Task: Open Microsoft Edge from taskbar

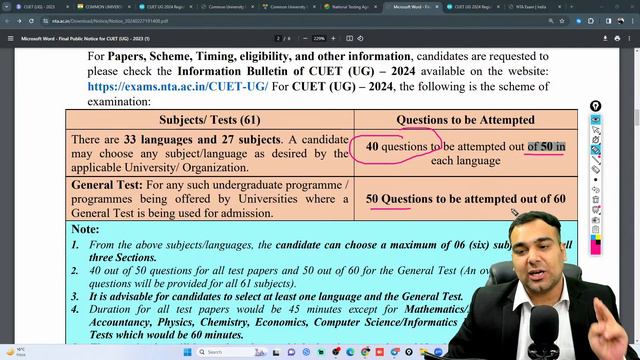Action: (350, 352)
